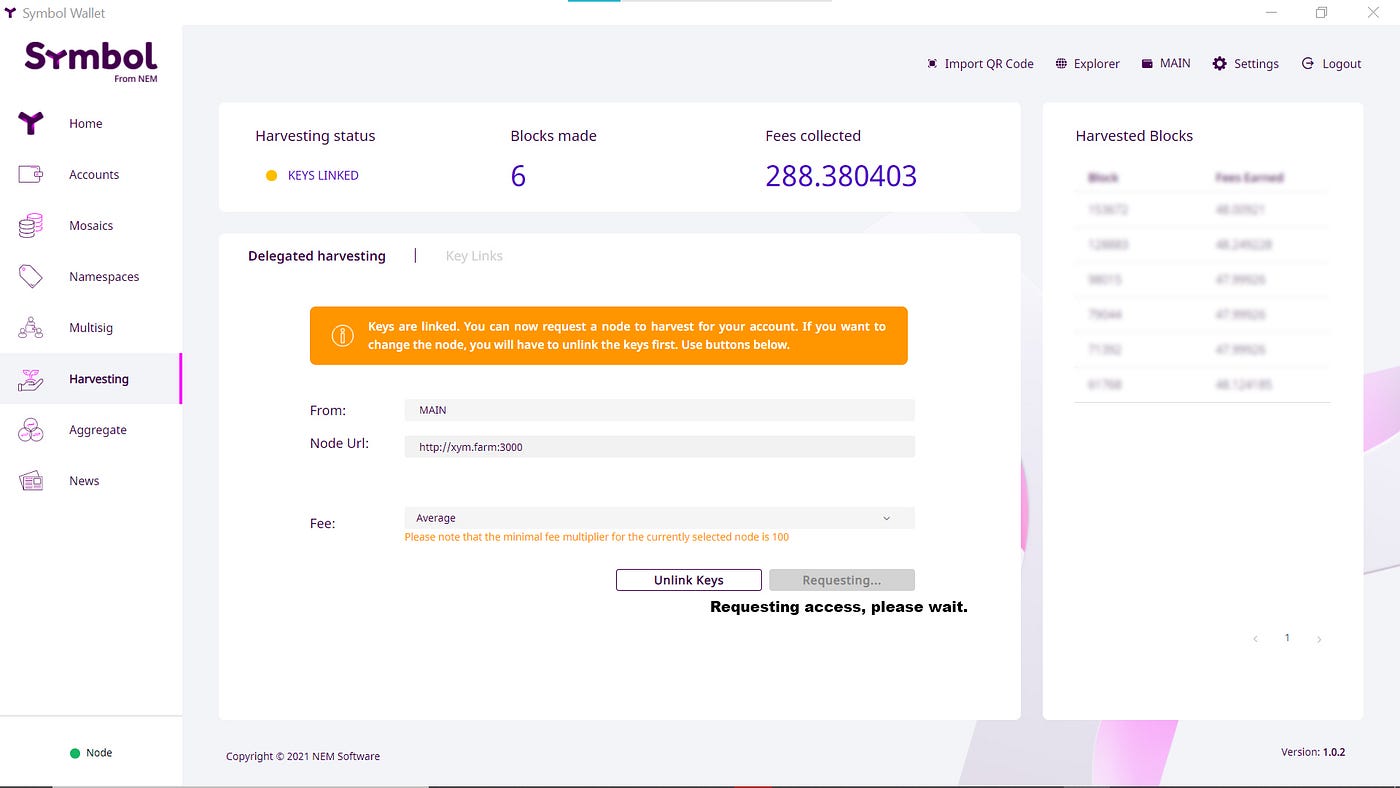
Task: Select Mosaics in the sidebar
Action: pos(90,225)
